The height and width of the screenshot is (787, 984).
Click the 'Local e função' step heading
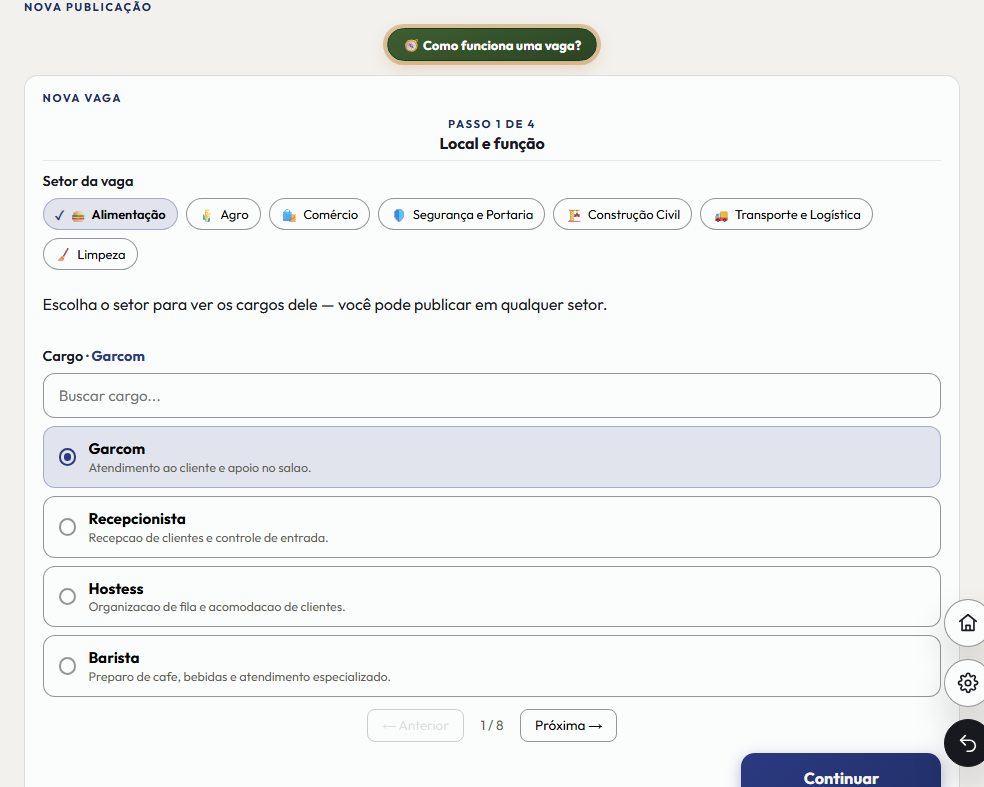[492, 144]
